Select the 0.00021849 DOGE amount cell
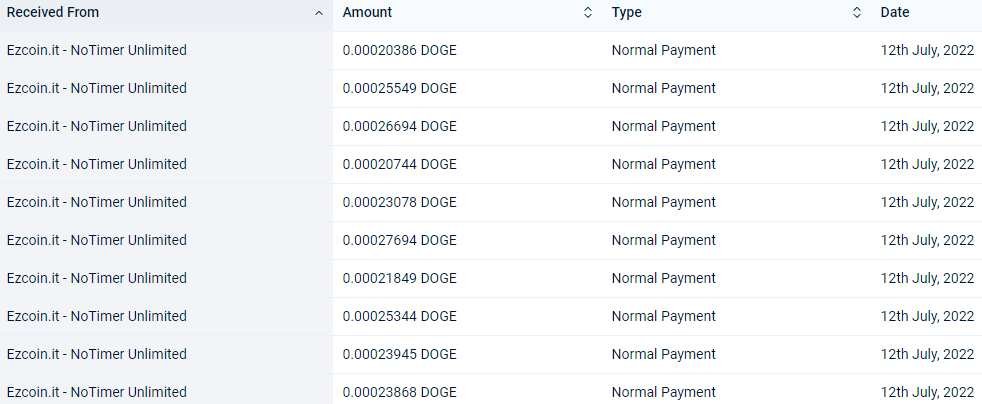Image resolution: width=982 pixels, height=404 pixels. pos(400,278)
